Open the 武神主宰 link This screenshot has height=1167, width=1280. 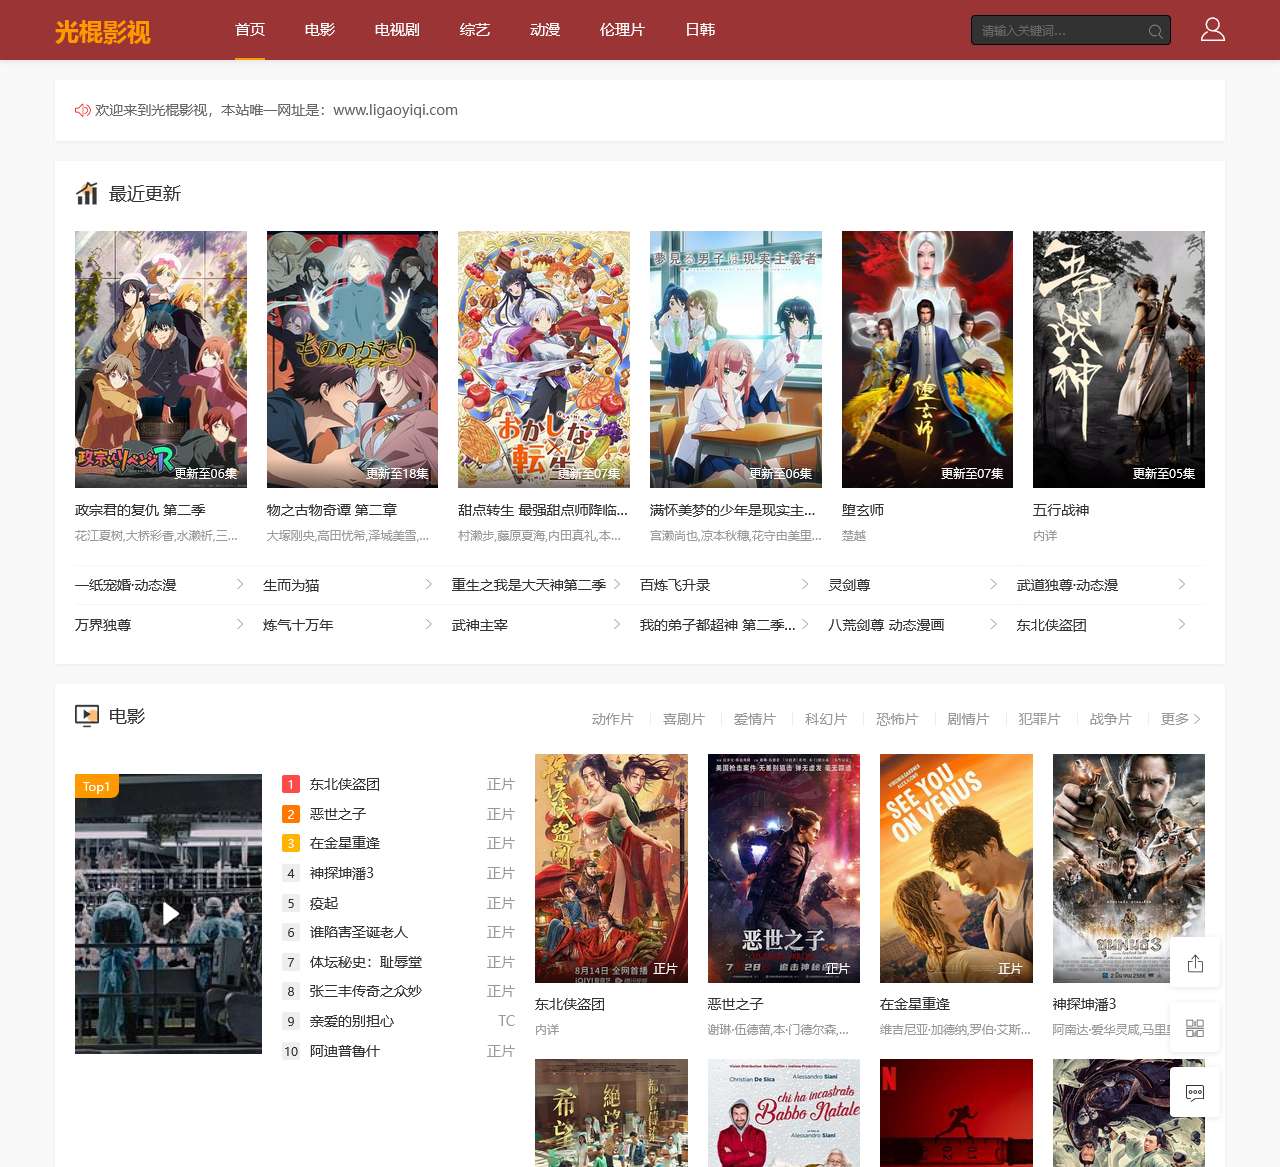click(x=480, y=625)
